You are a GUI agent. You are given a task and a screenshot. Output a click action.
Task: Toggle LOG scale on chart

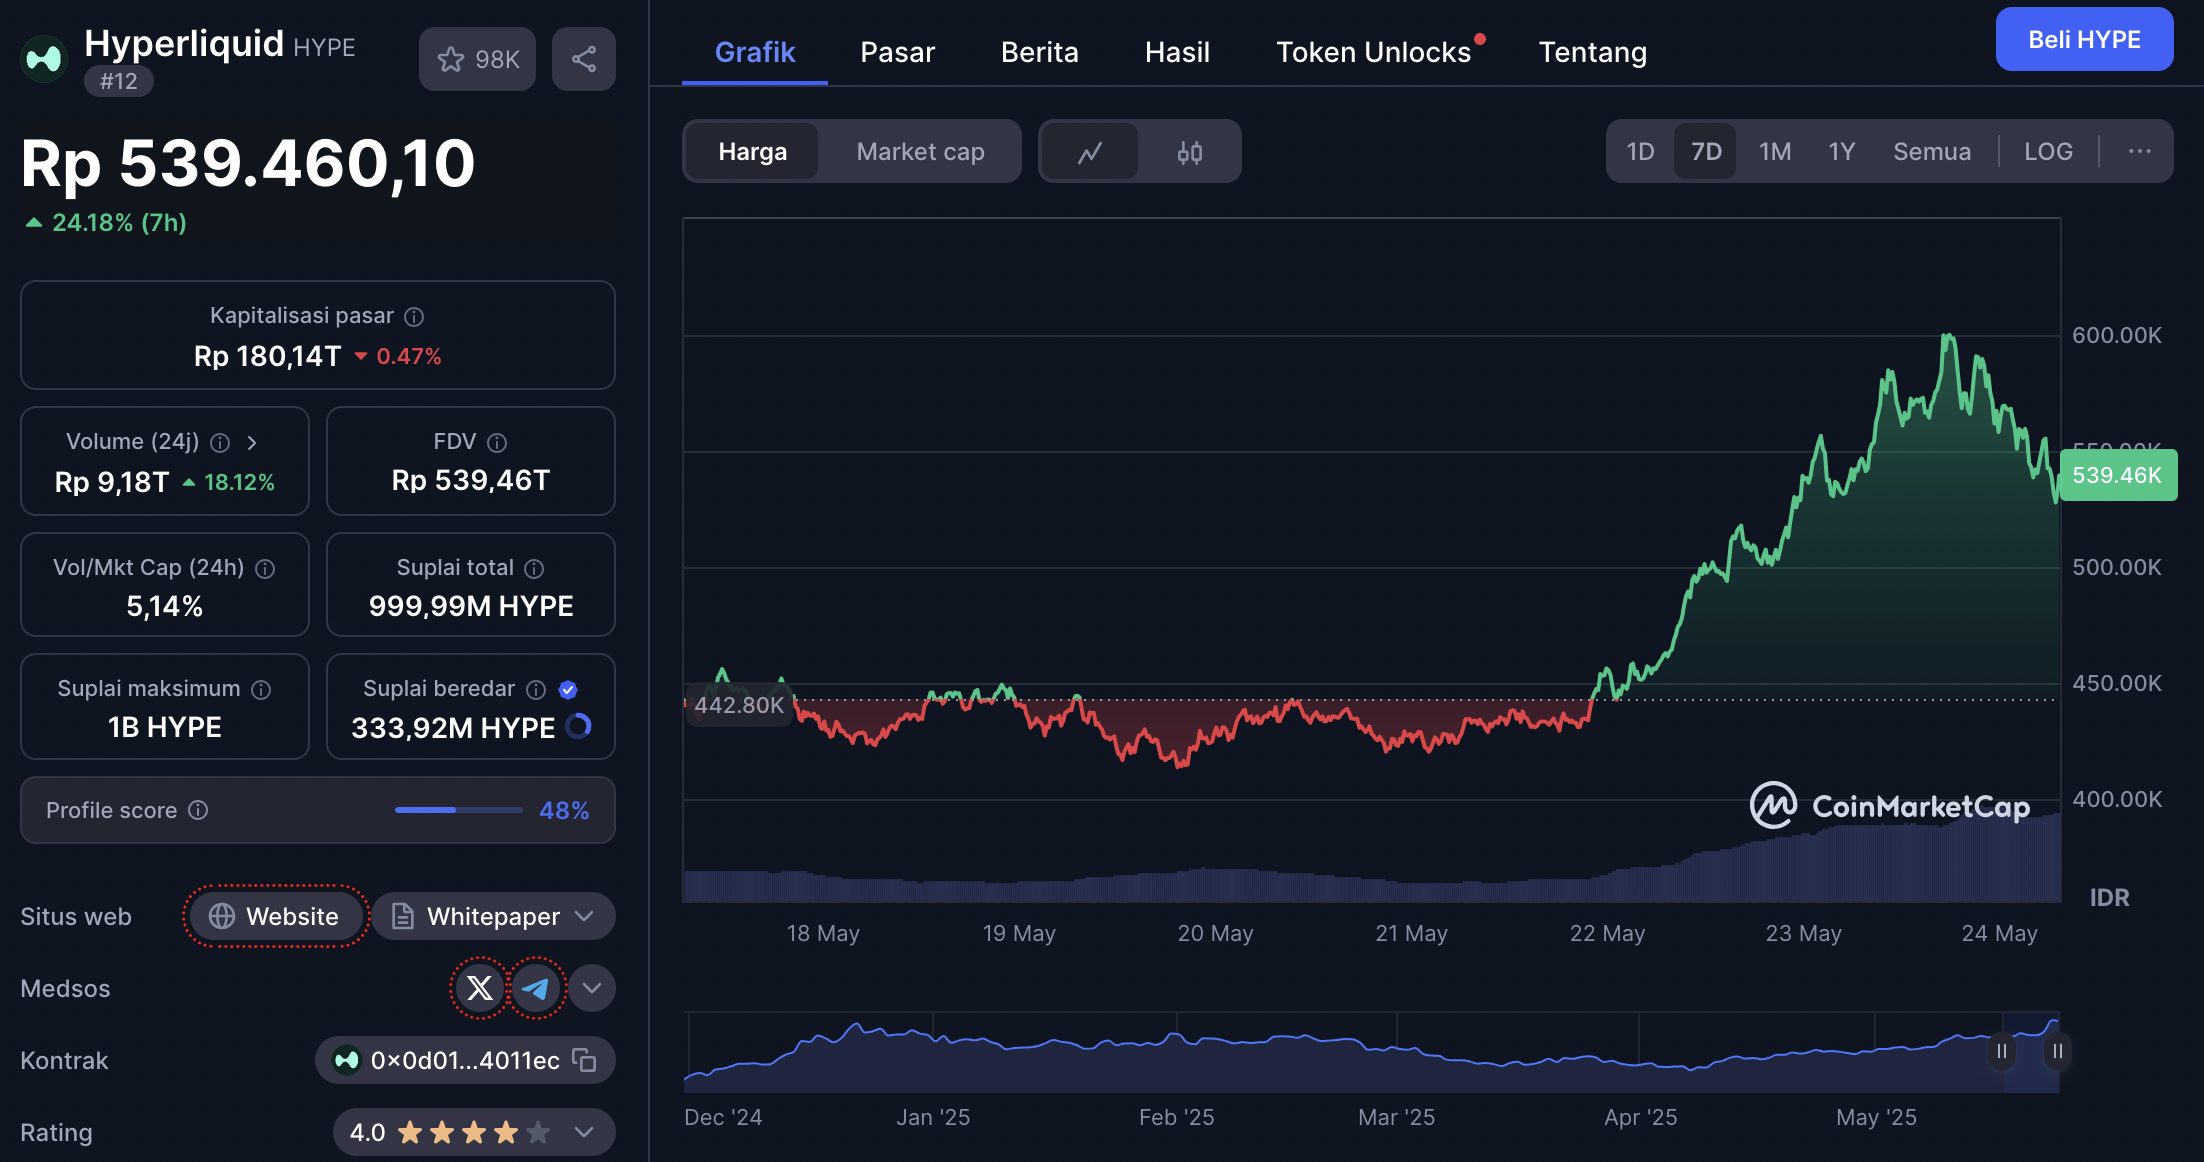(x=2048, y=151)
